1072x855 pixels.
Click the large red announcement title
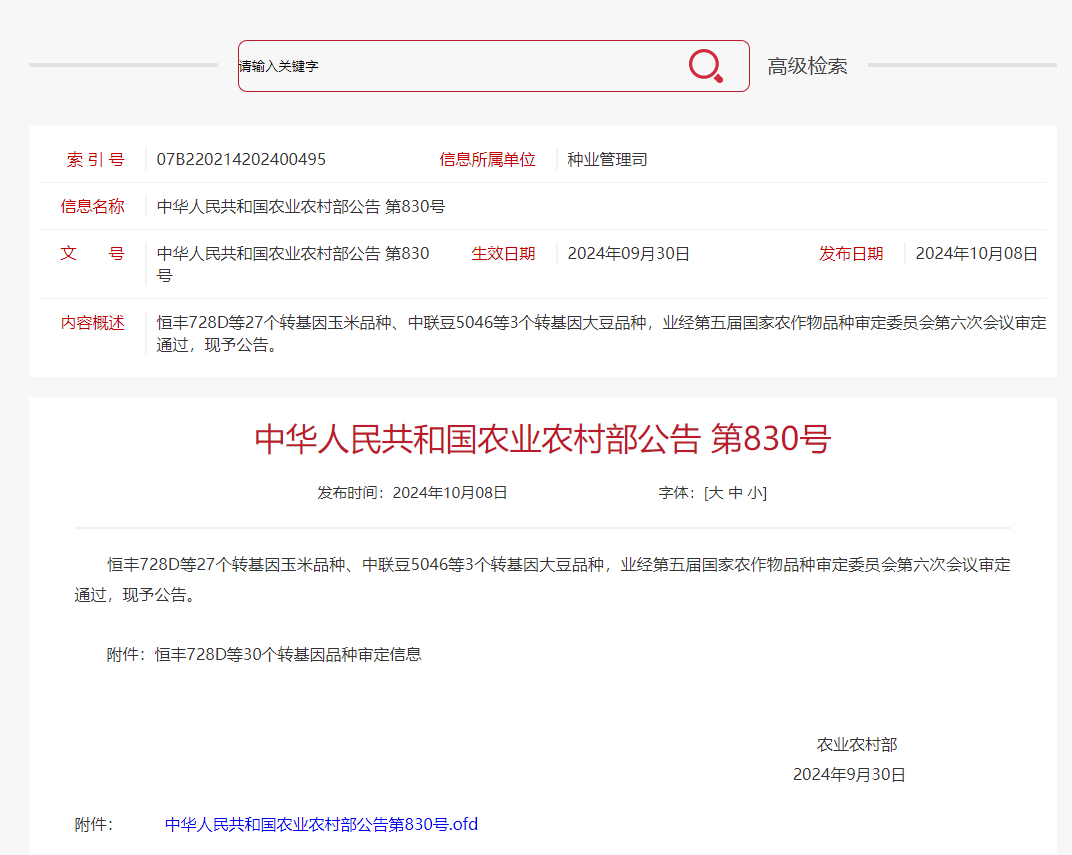542,439
